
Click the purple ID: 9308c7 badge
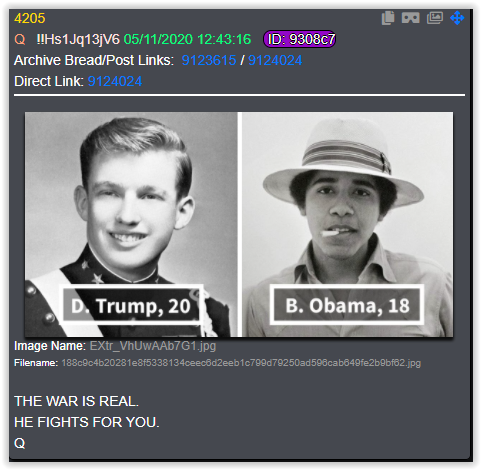point(299,39)
